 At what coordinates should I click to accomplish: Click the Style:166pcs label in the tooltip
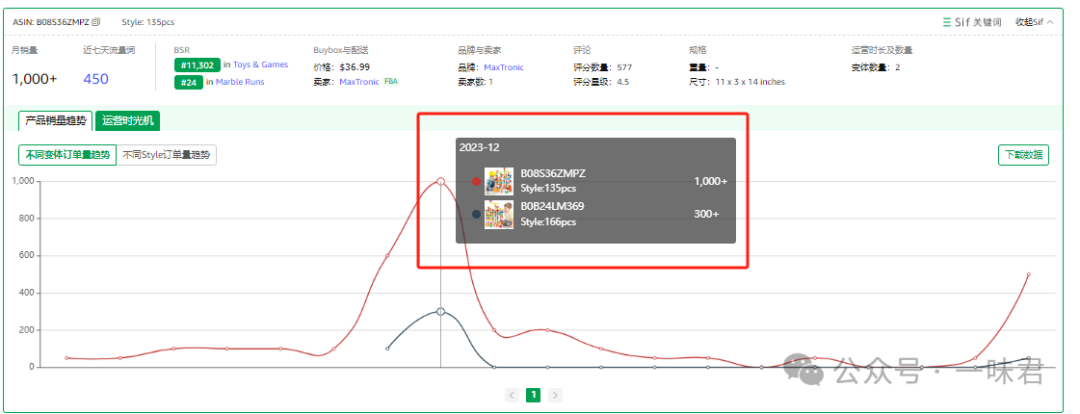[548, 222]
